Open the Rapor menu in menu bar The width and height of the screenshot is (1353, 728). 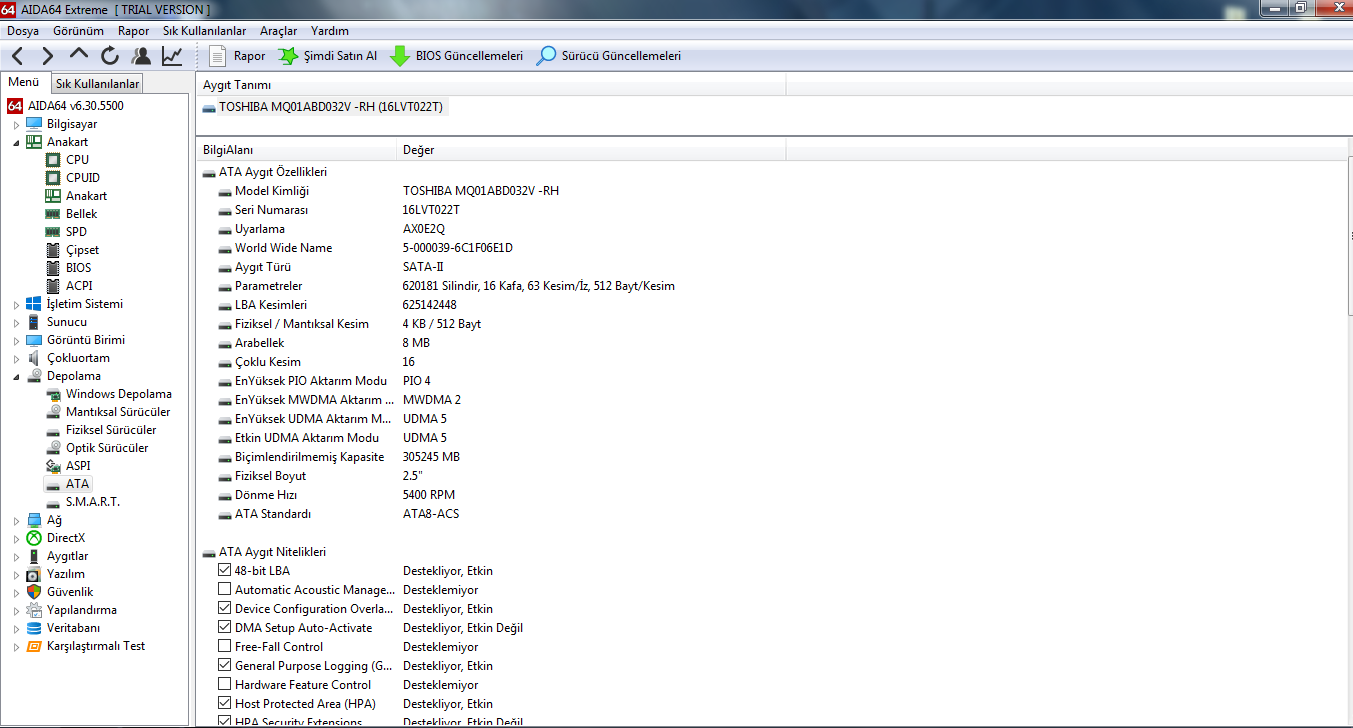coord(133,31)
